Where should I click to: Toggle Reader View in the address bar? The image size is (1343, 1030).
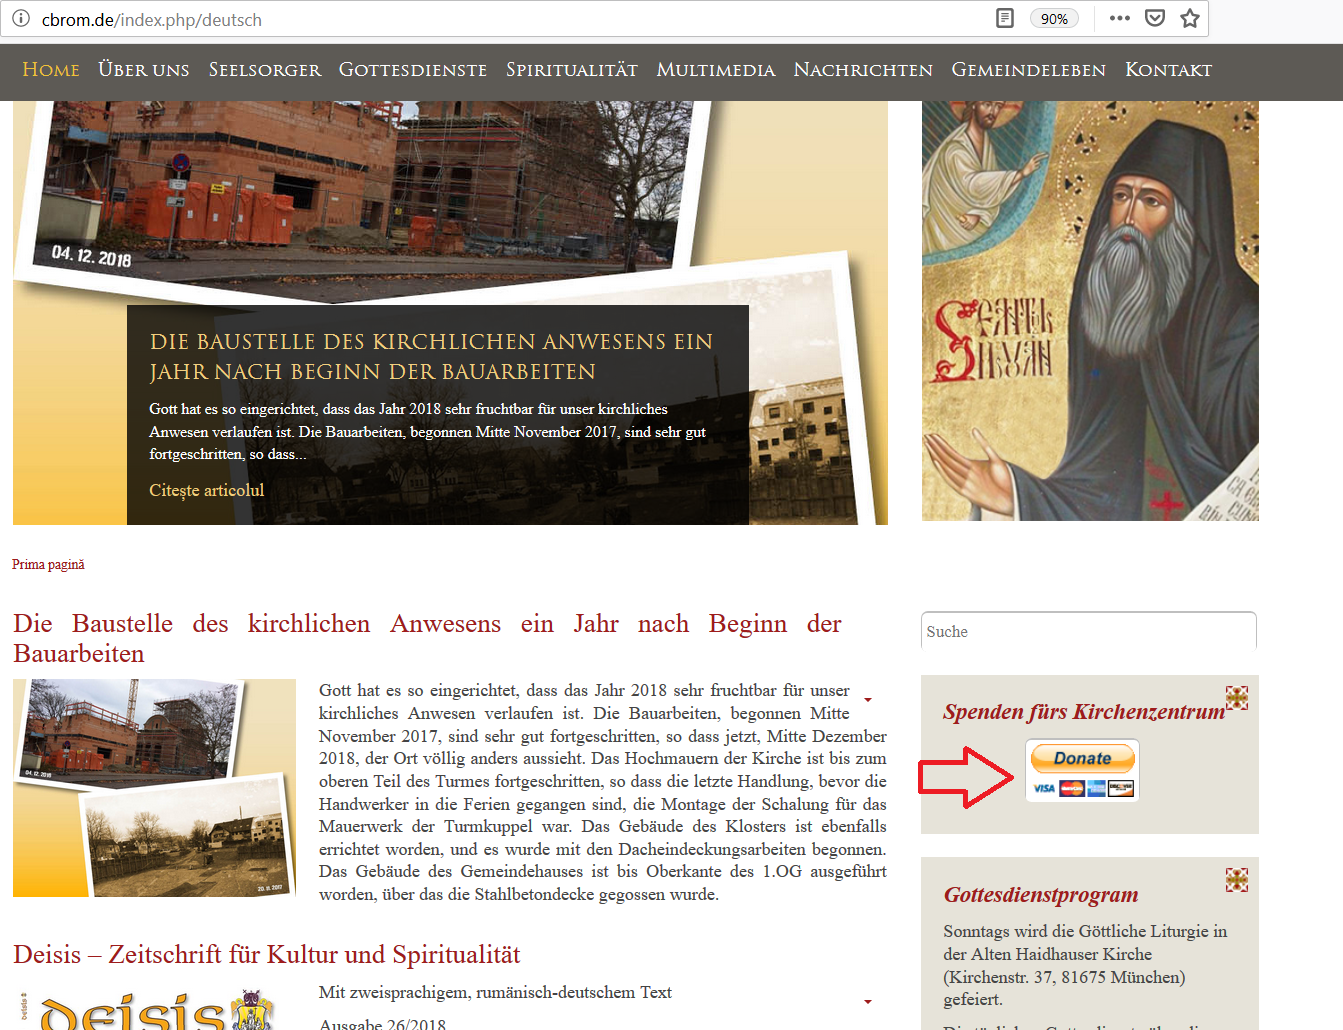tap(1005, 18)
